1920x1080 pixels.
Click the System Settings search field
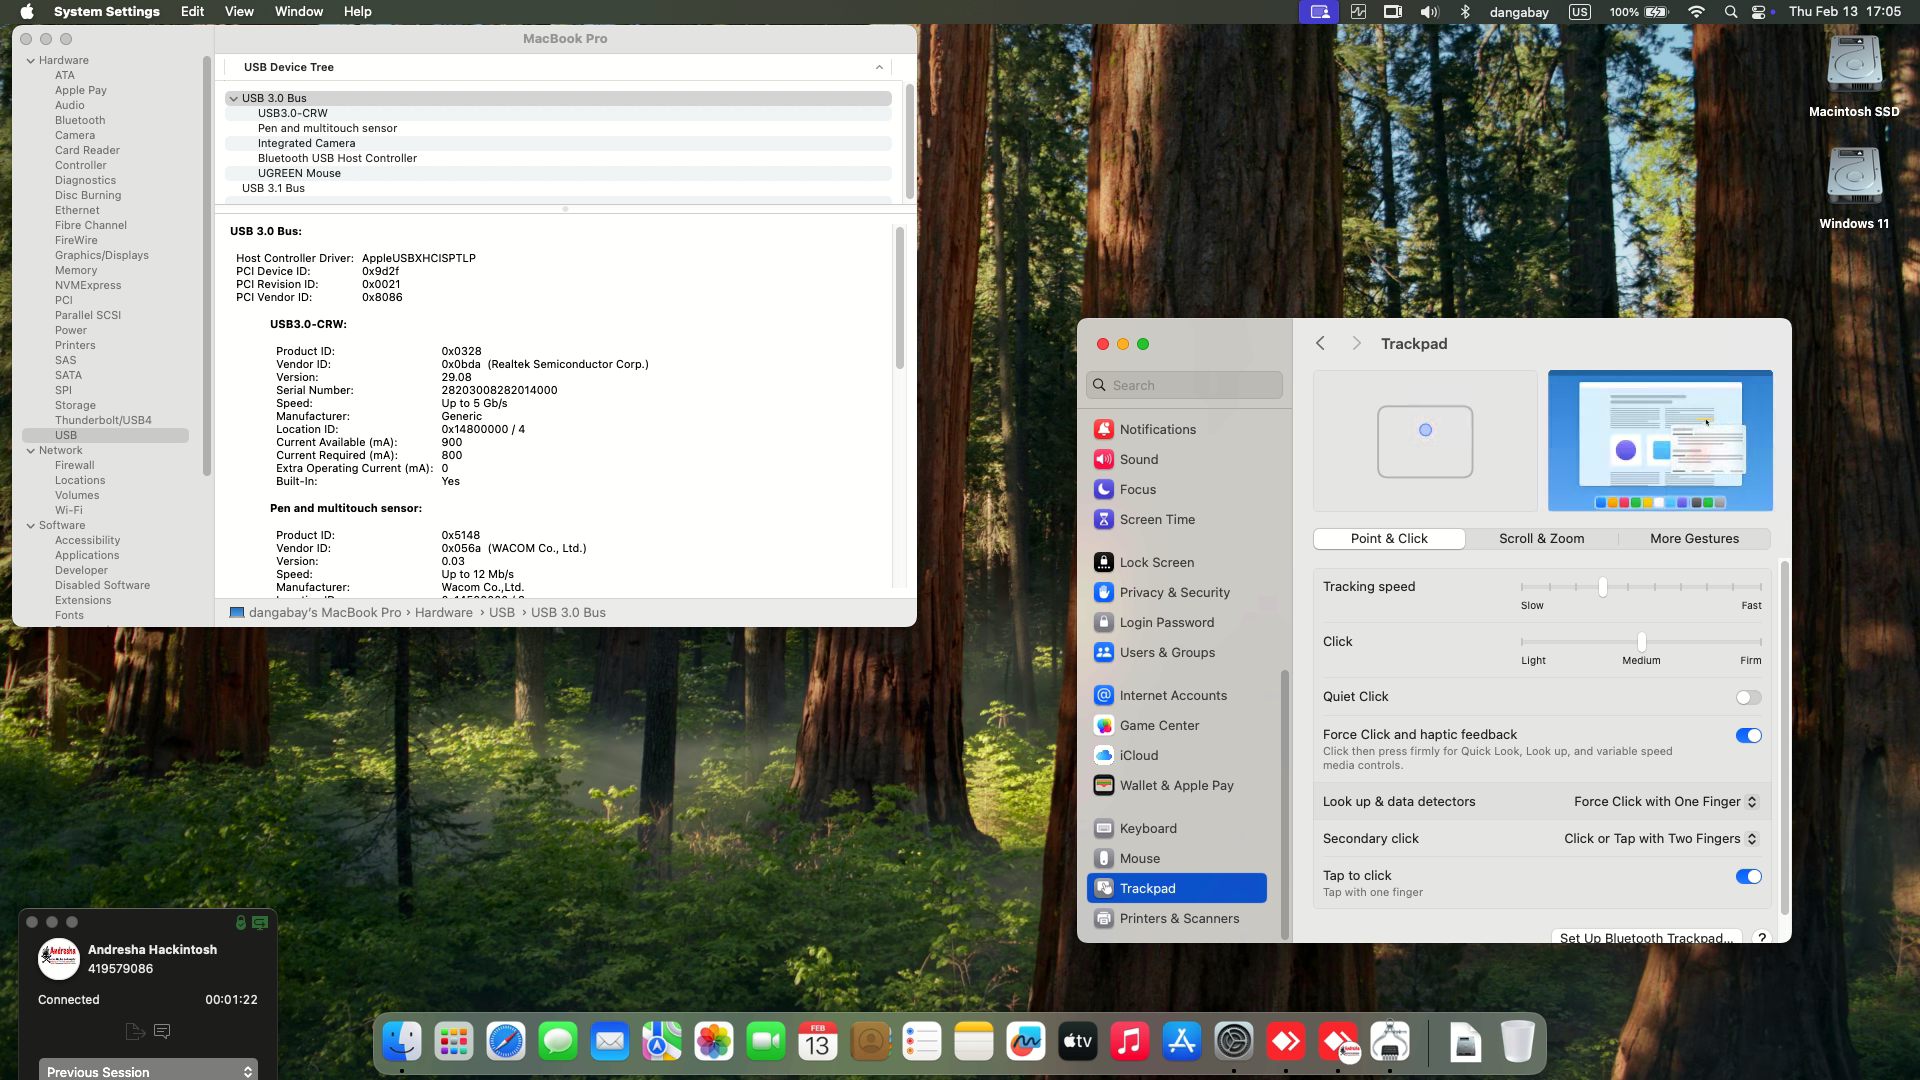[x=1184, y=385]
